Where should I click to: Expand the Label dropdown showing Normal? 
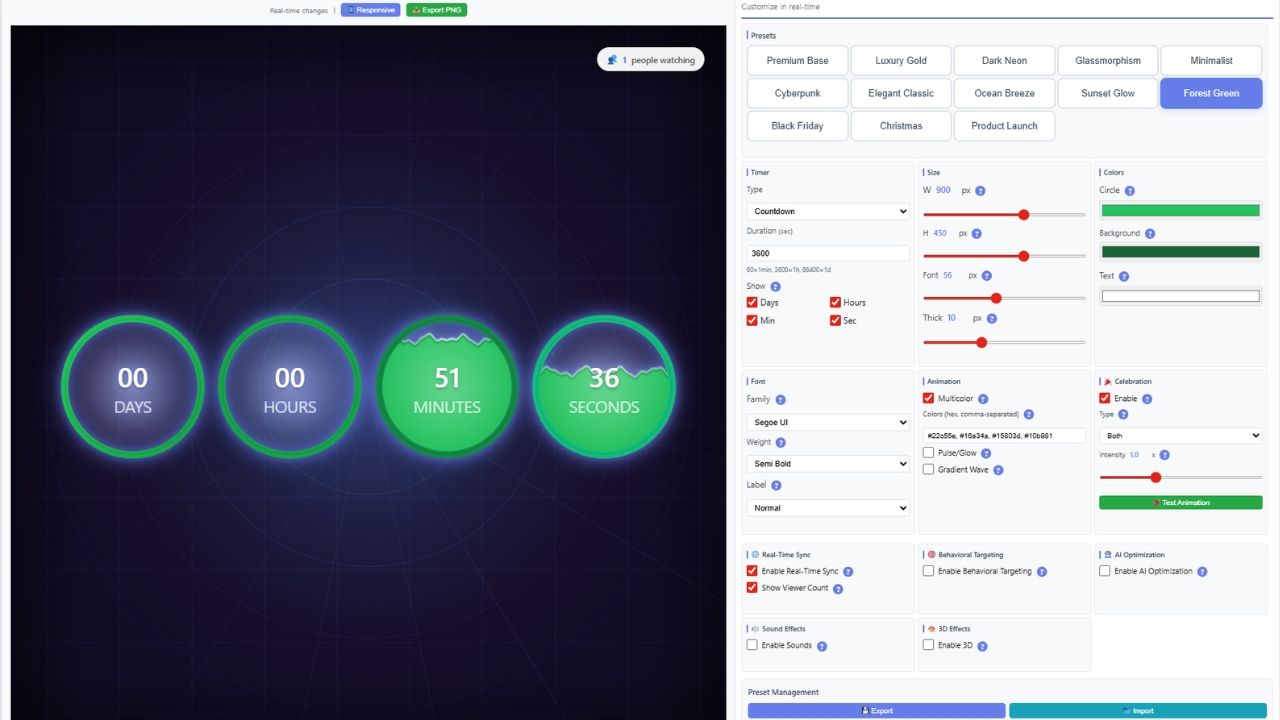coord(828,508)
